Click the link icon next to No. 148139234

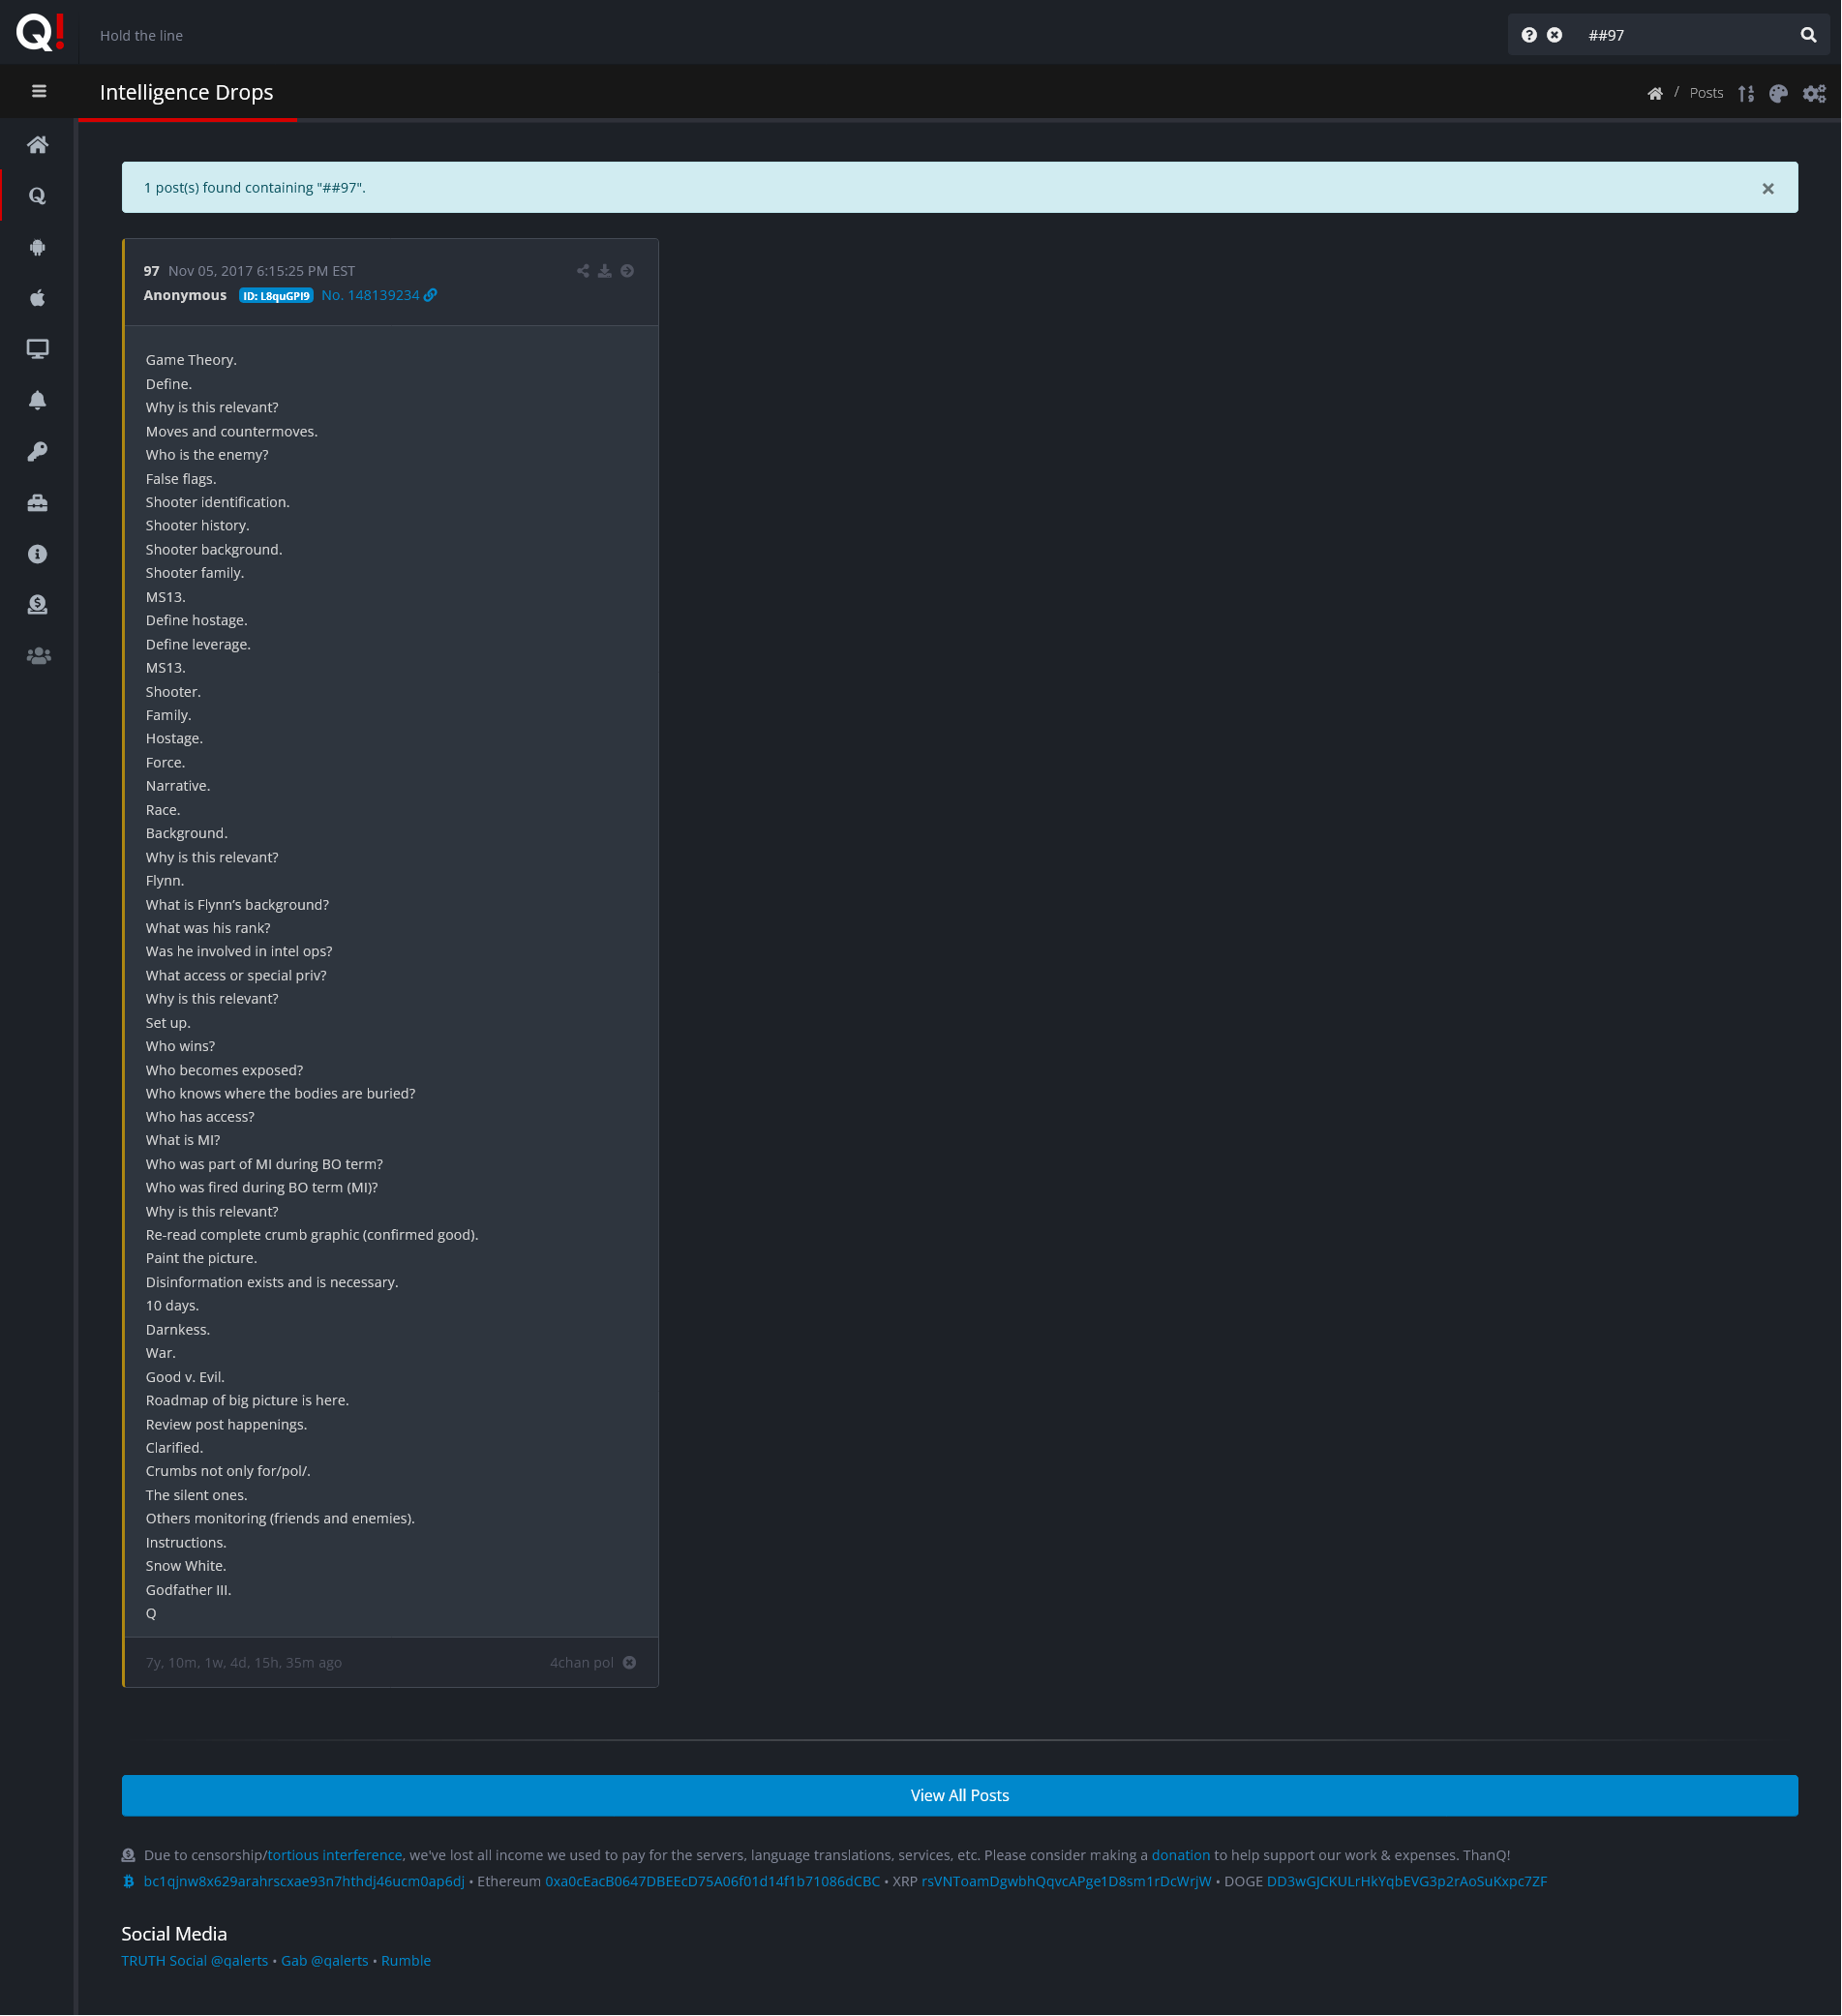coord(431,295)
